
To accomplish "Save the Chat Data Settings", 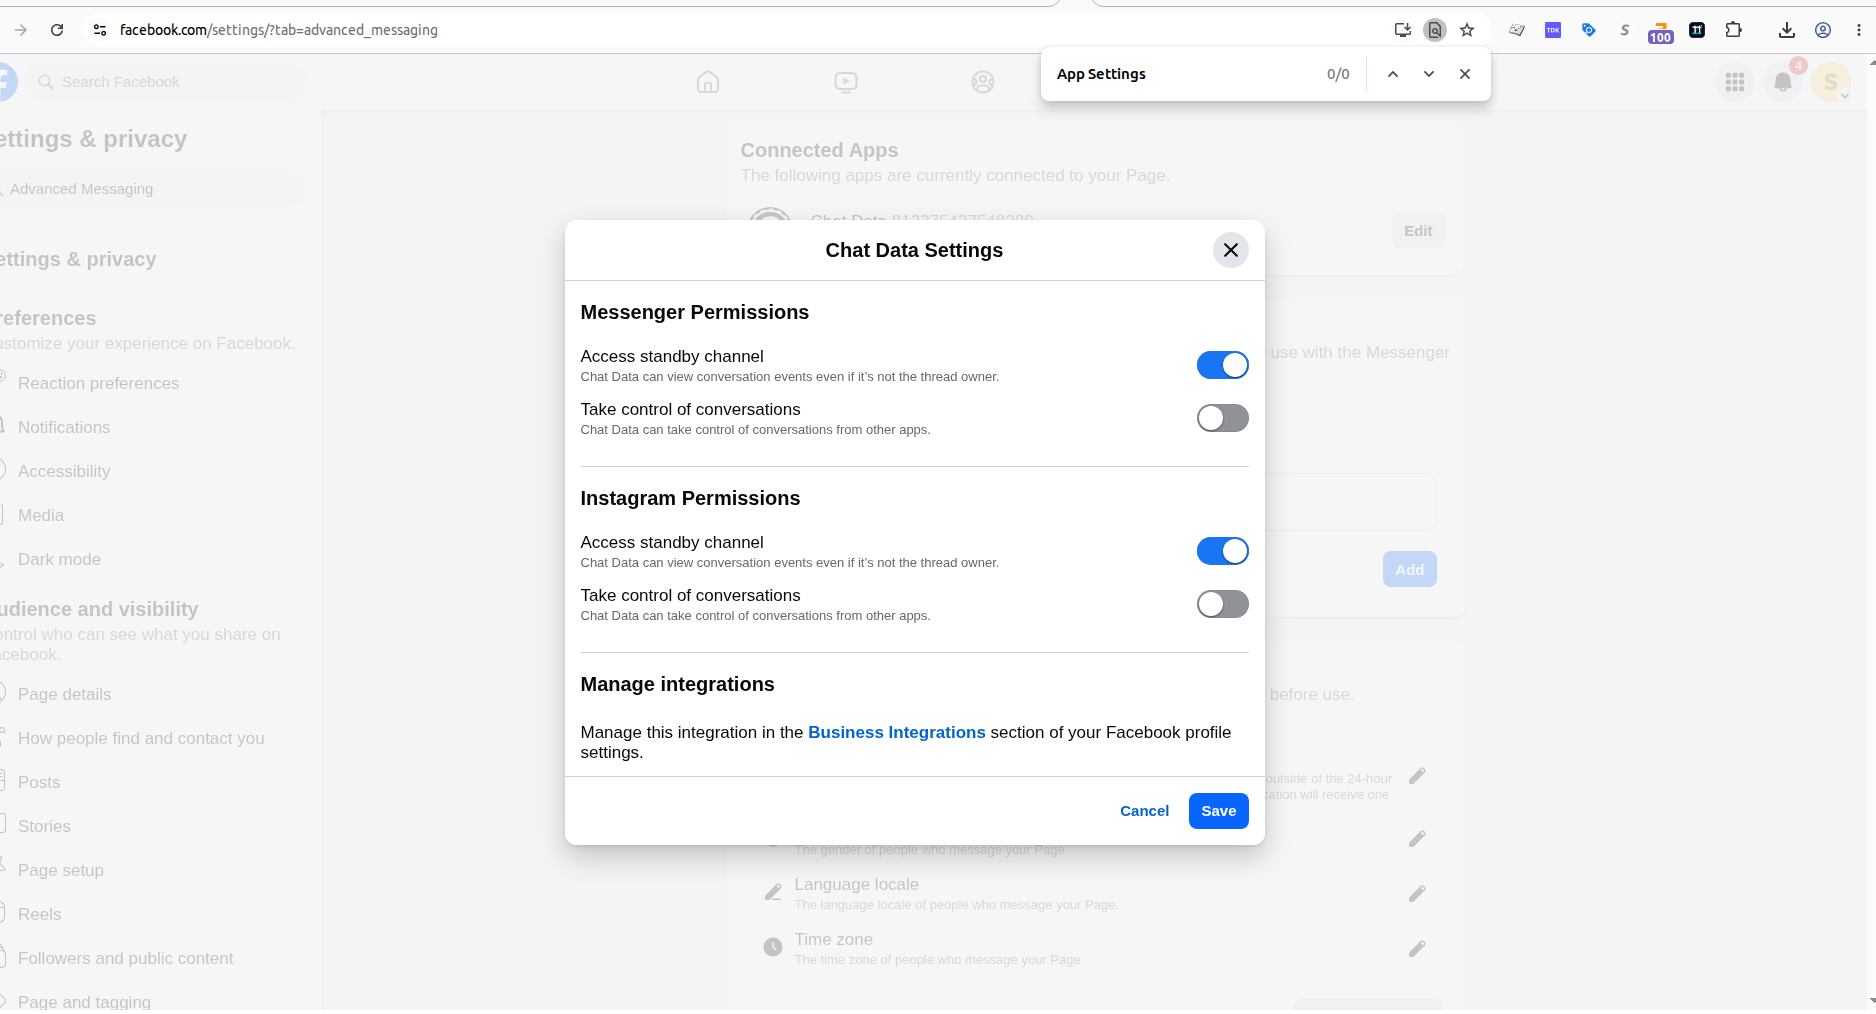I will coord(1218,811).
